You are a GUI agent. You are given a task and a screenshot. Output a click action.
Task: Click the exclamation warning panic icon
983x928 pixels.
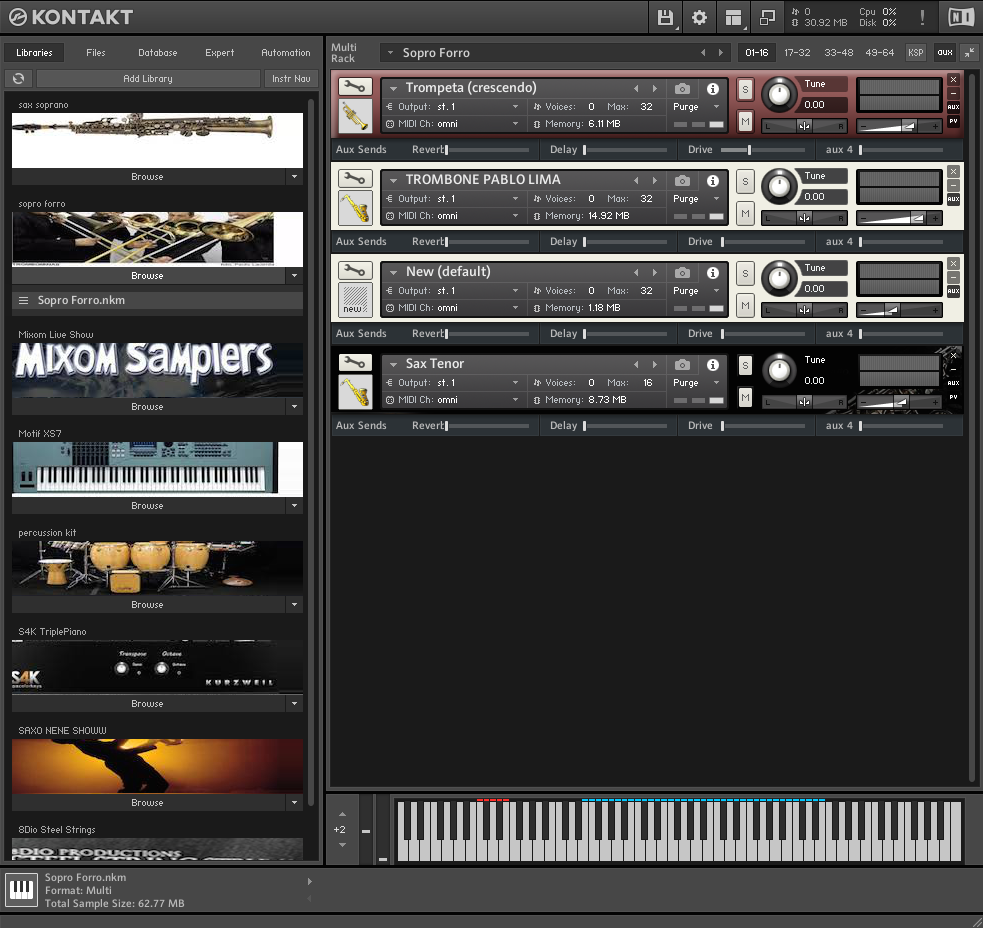click(922, 17)
